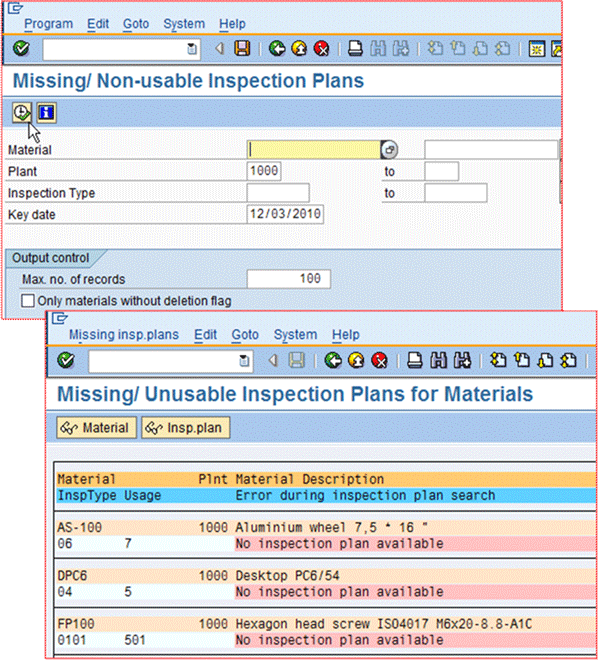The height and width of the screenshot is (660, 600).
Task: Click window menu icon of results window
Action: pyautogui.click(x=60, y=319)
